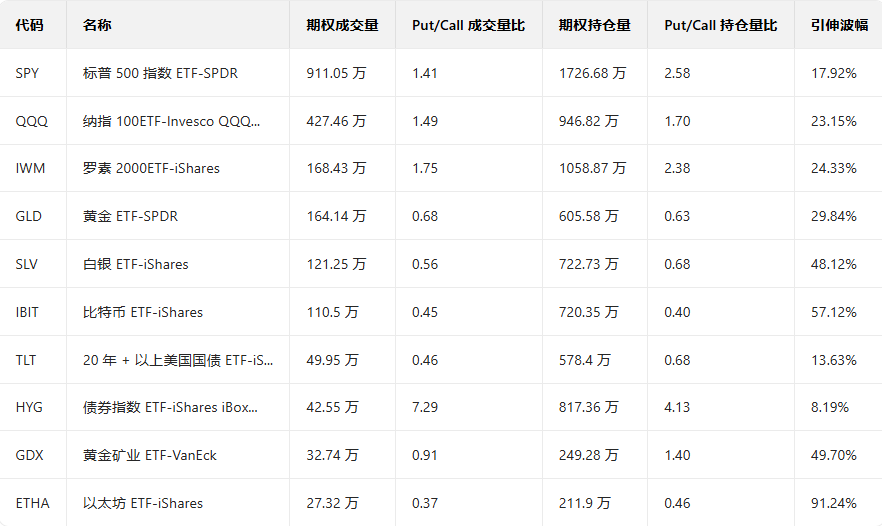Select the 期权持仓量 column header

(x=594, y=25)
